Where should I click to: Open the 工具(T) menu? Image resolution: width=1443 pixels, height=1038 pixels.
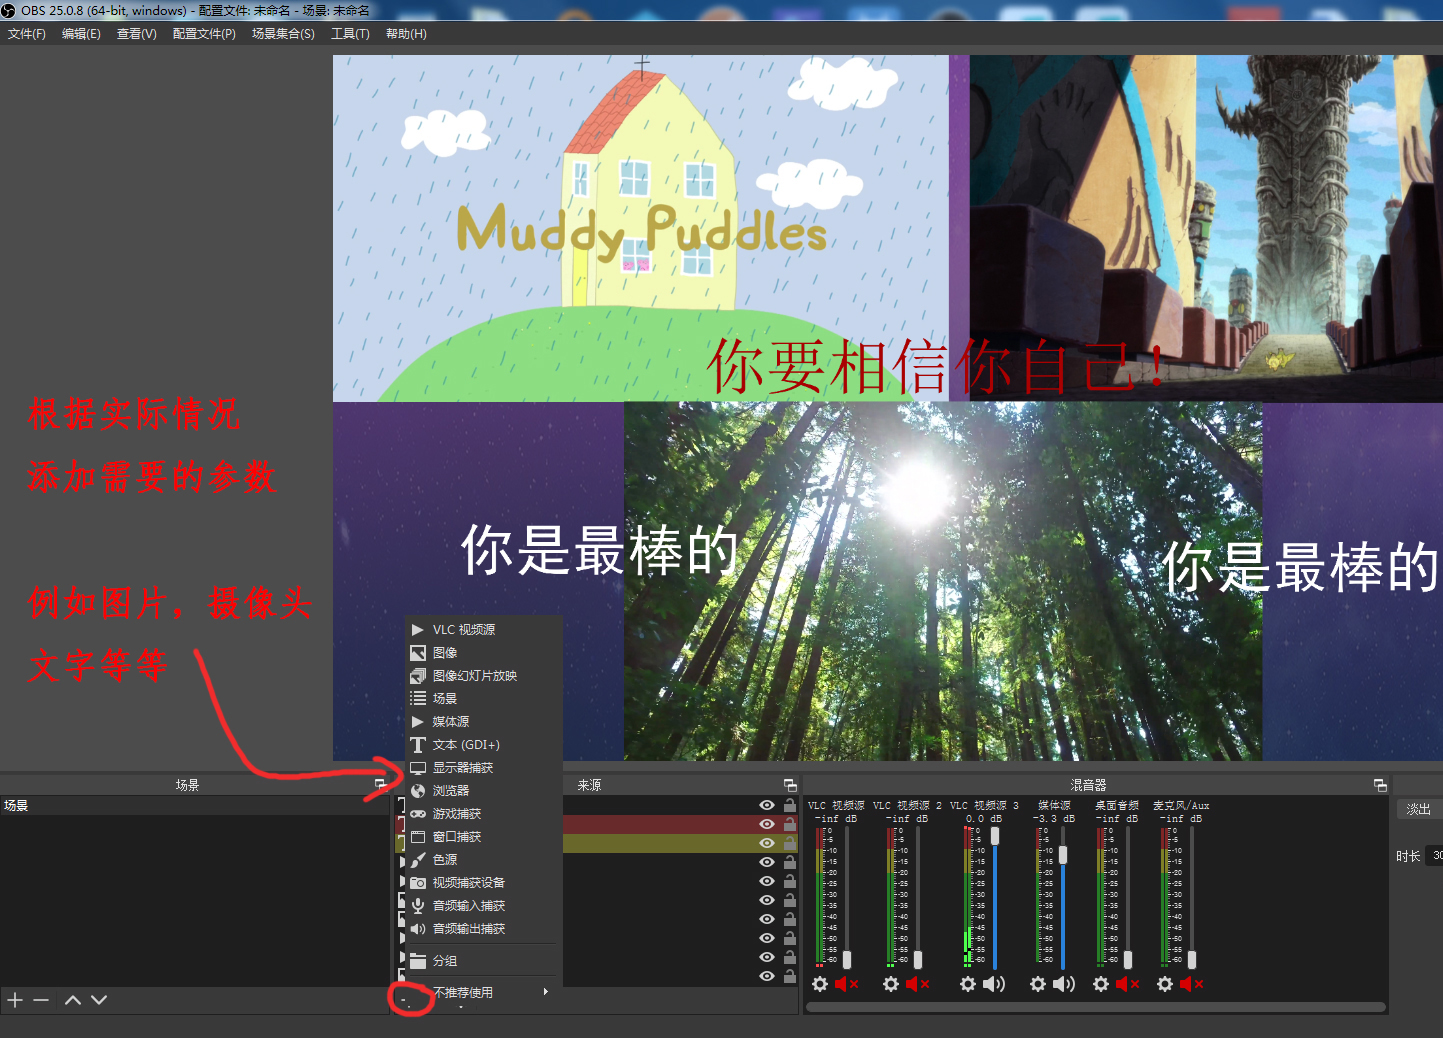(350, 34)
